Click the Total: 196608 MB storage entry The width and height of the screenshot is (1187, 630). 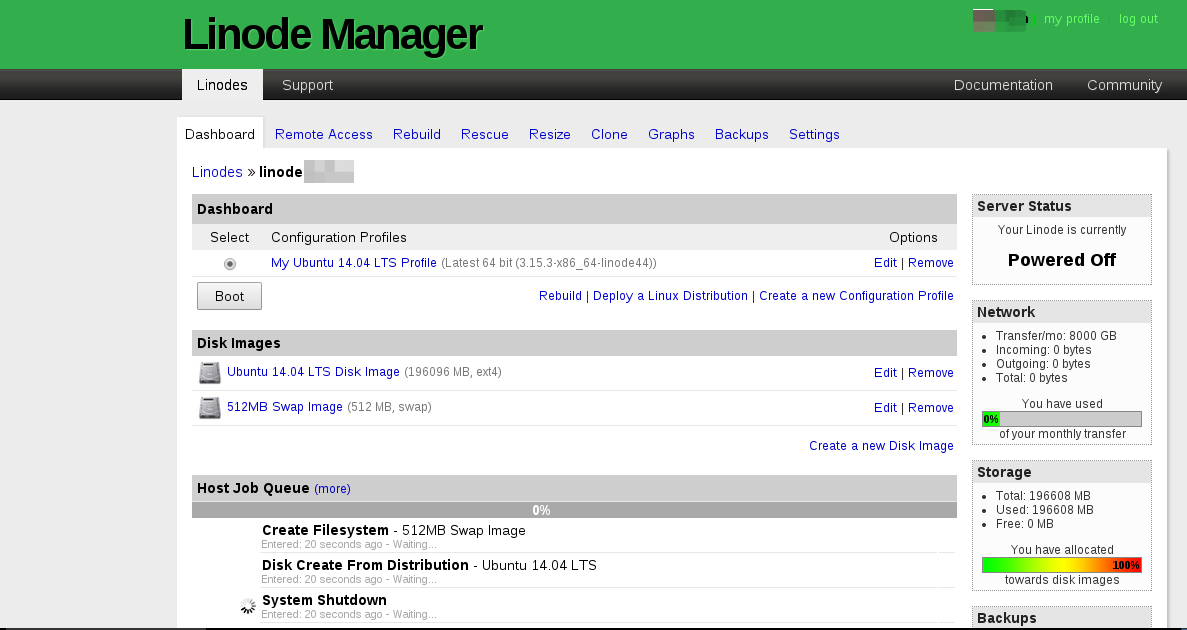click(x=1044, y=496)
